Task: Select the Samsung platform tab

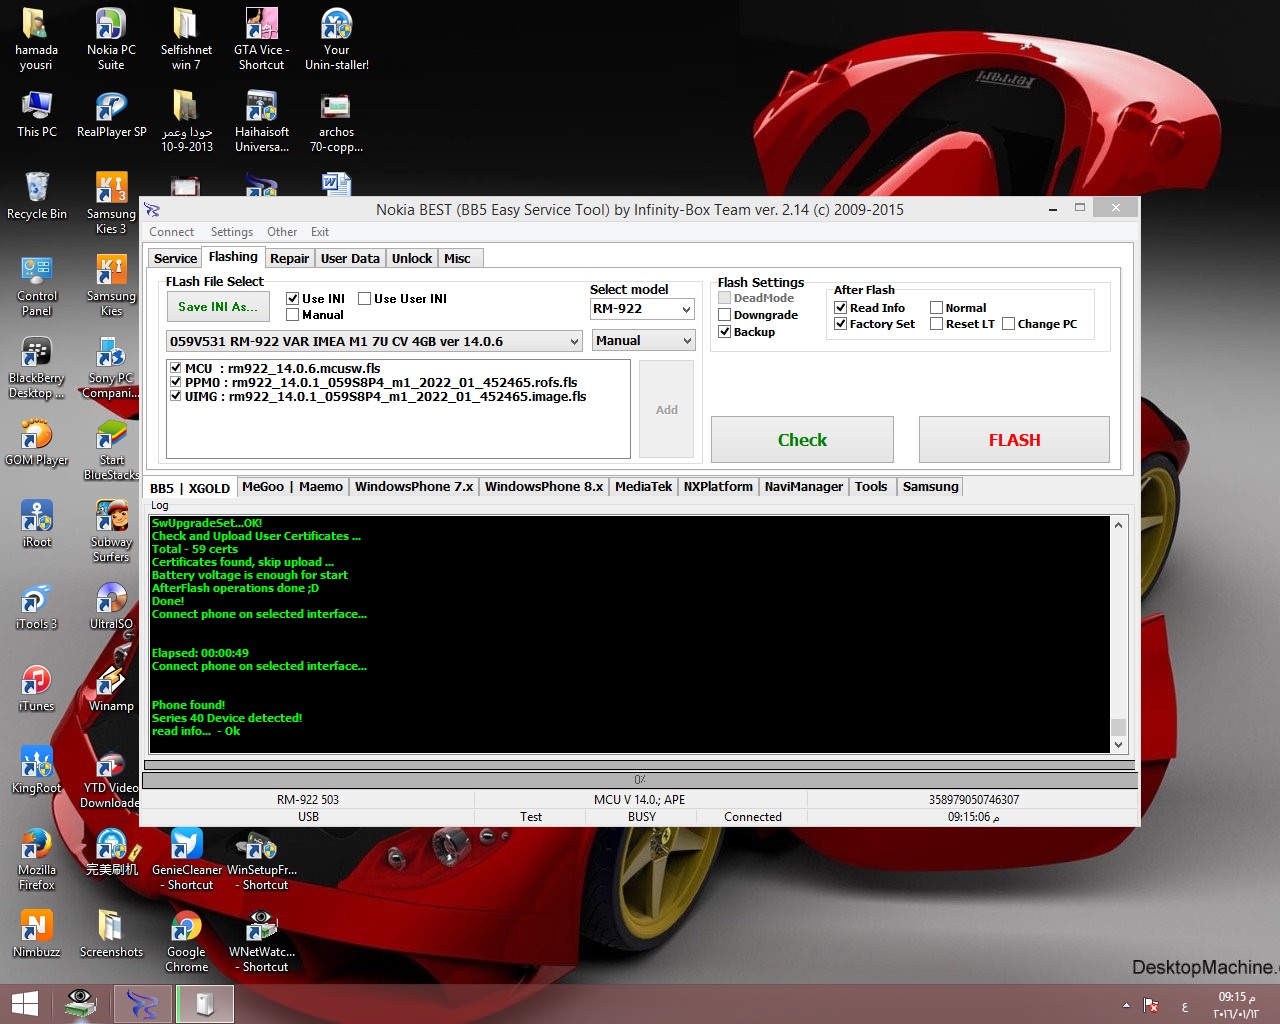Action: pos(931,487)
